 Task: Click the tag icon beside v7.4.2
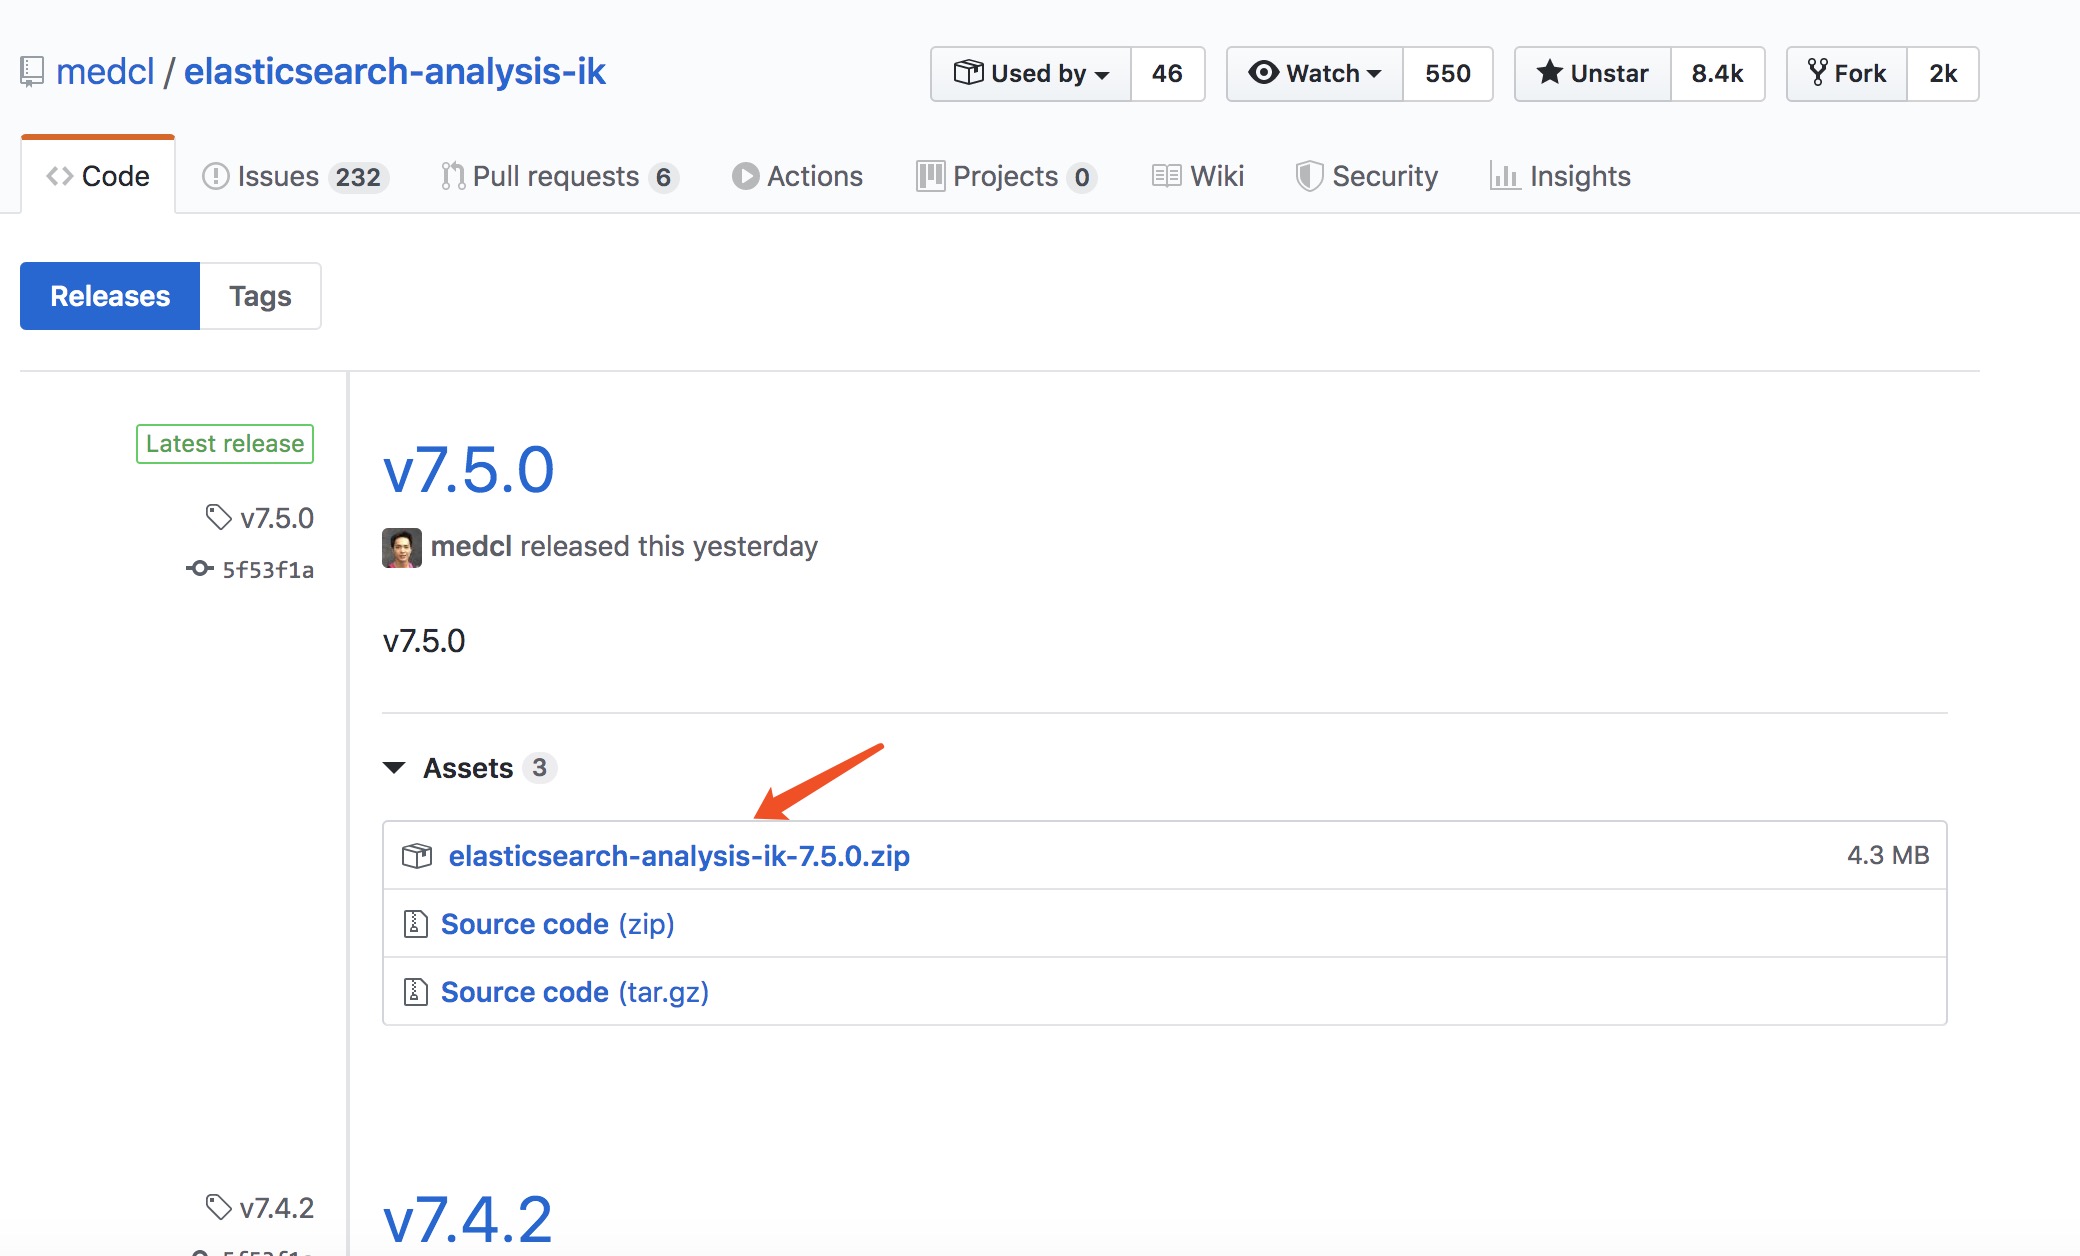coord(218,1207)
